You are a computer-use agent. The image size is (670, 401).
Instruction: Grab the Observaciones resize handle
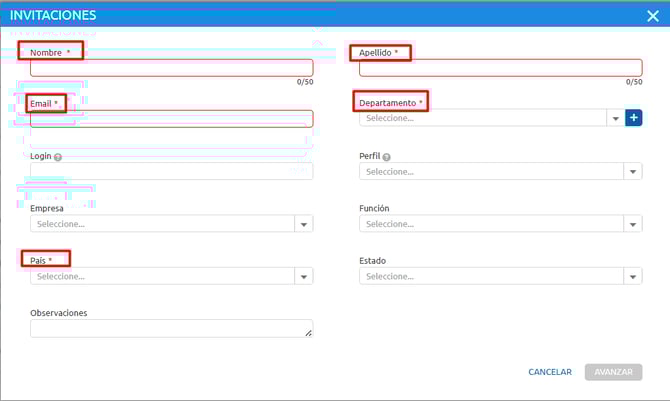pos(308,333)
